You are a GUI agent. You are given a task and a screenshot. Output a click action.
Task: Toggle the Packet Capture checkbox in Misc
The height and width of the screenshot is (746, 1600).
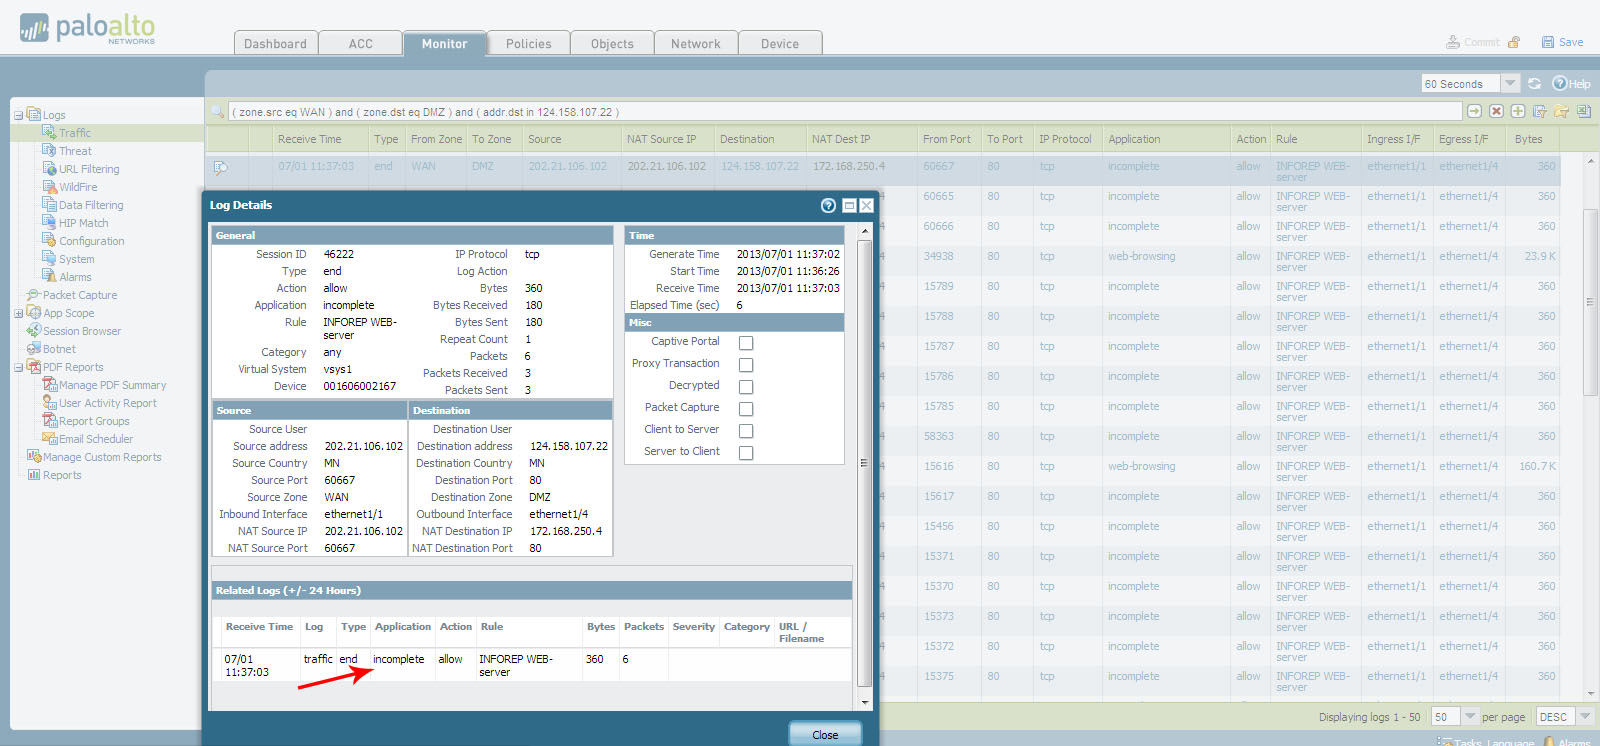(746, 409)
